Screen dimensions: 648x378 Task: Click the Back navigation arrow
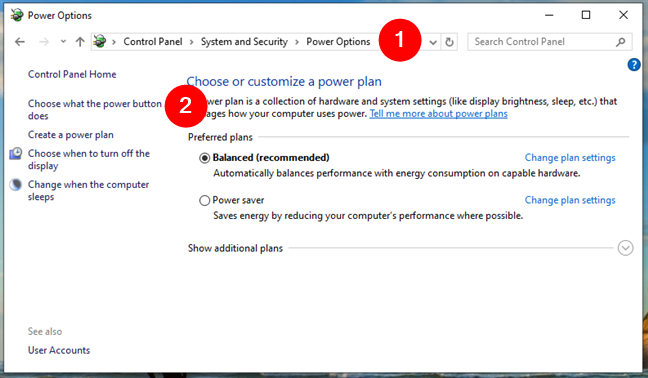coord(20,42)
